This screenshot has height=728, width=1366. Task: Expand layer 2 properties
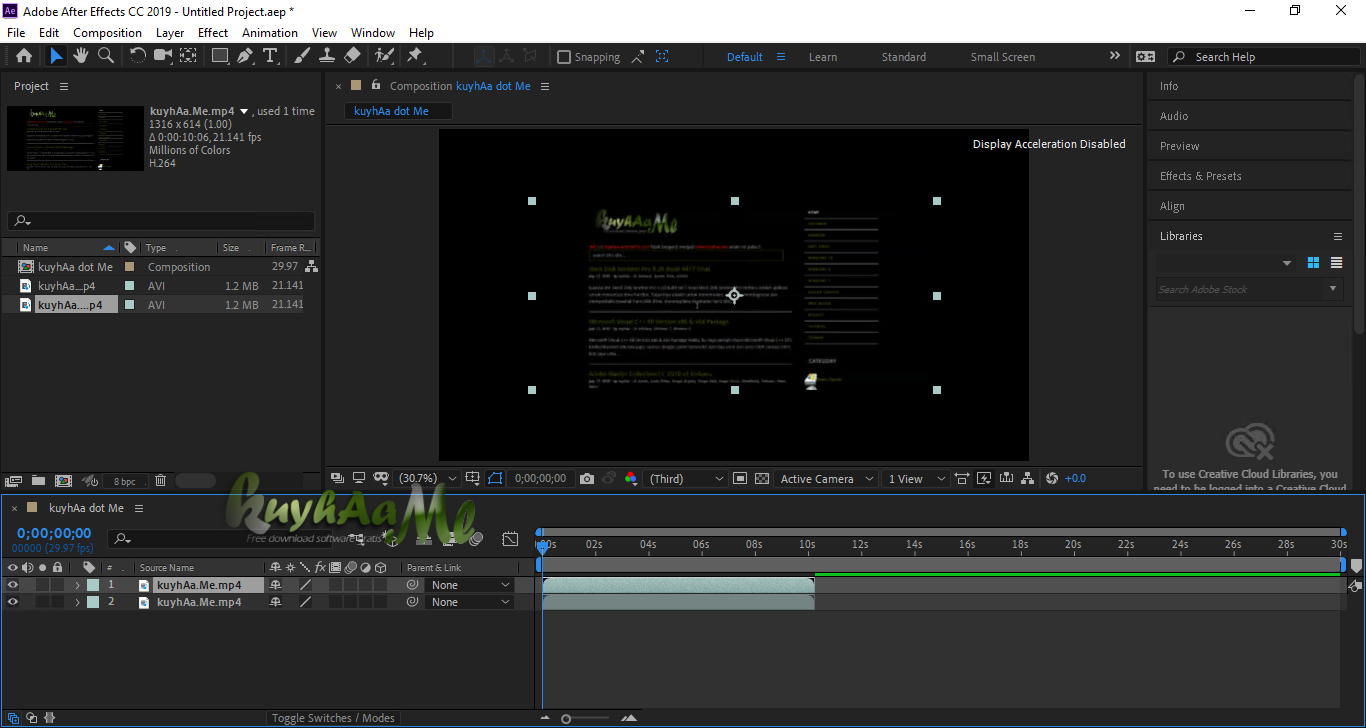pyautogui.click(x=77, y=602)
